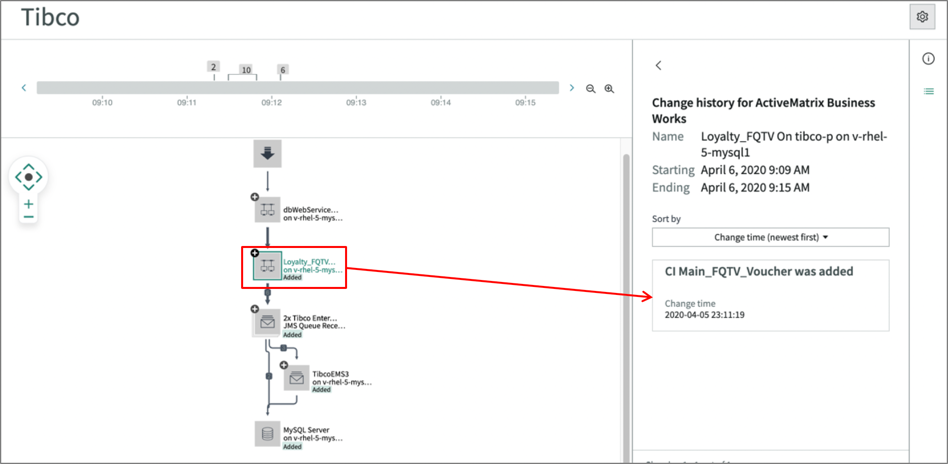Click the Ending date April 6, 2020 9:15 AM
Viewport: 948px width, 464px height.
(755, 188)
